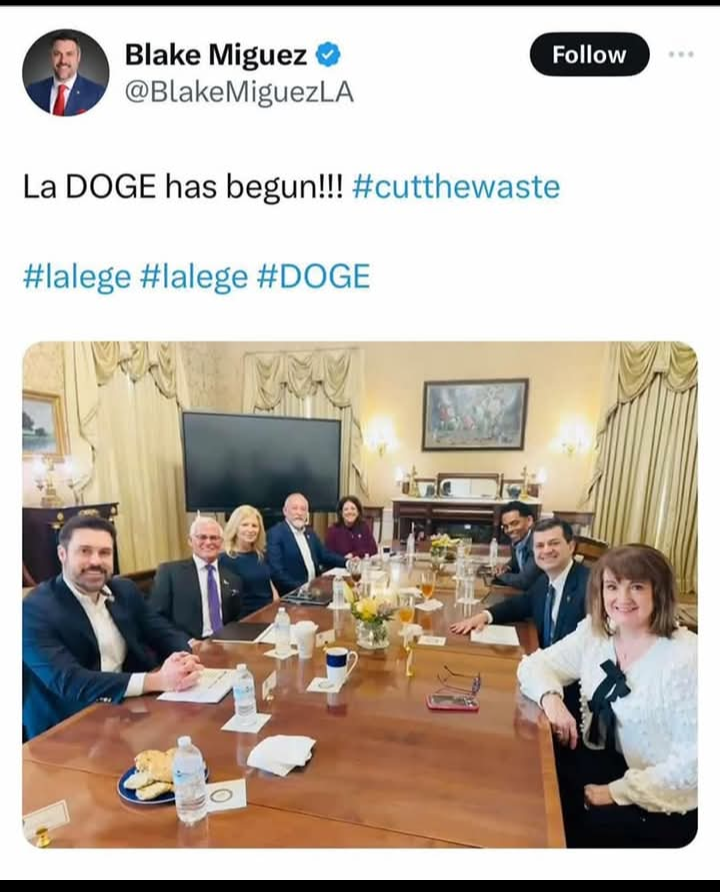720x892 pixels.
Task: Click the yellow flower vase centerpiece
Action: [x=373, y=622]
